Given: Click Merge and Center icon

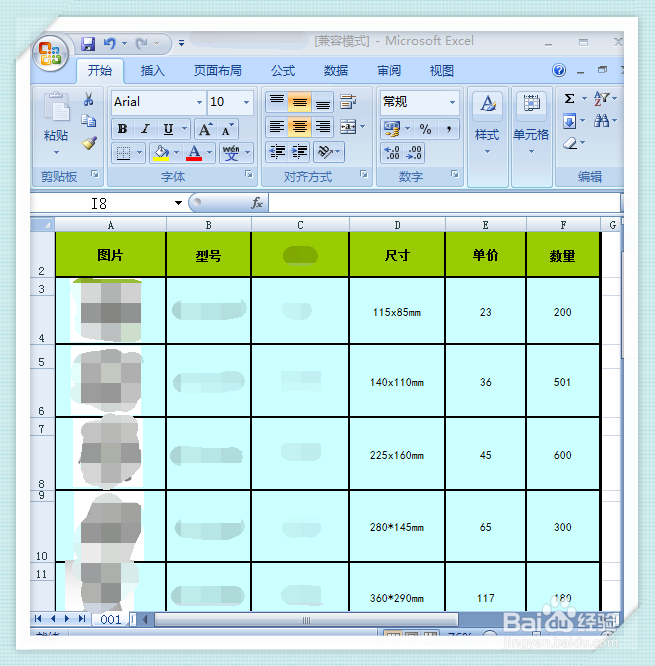Looking at the screenshot, I should click(x=348, y=127).
